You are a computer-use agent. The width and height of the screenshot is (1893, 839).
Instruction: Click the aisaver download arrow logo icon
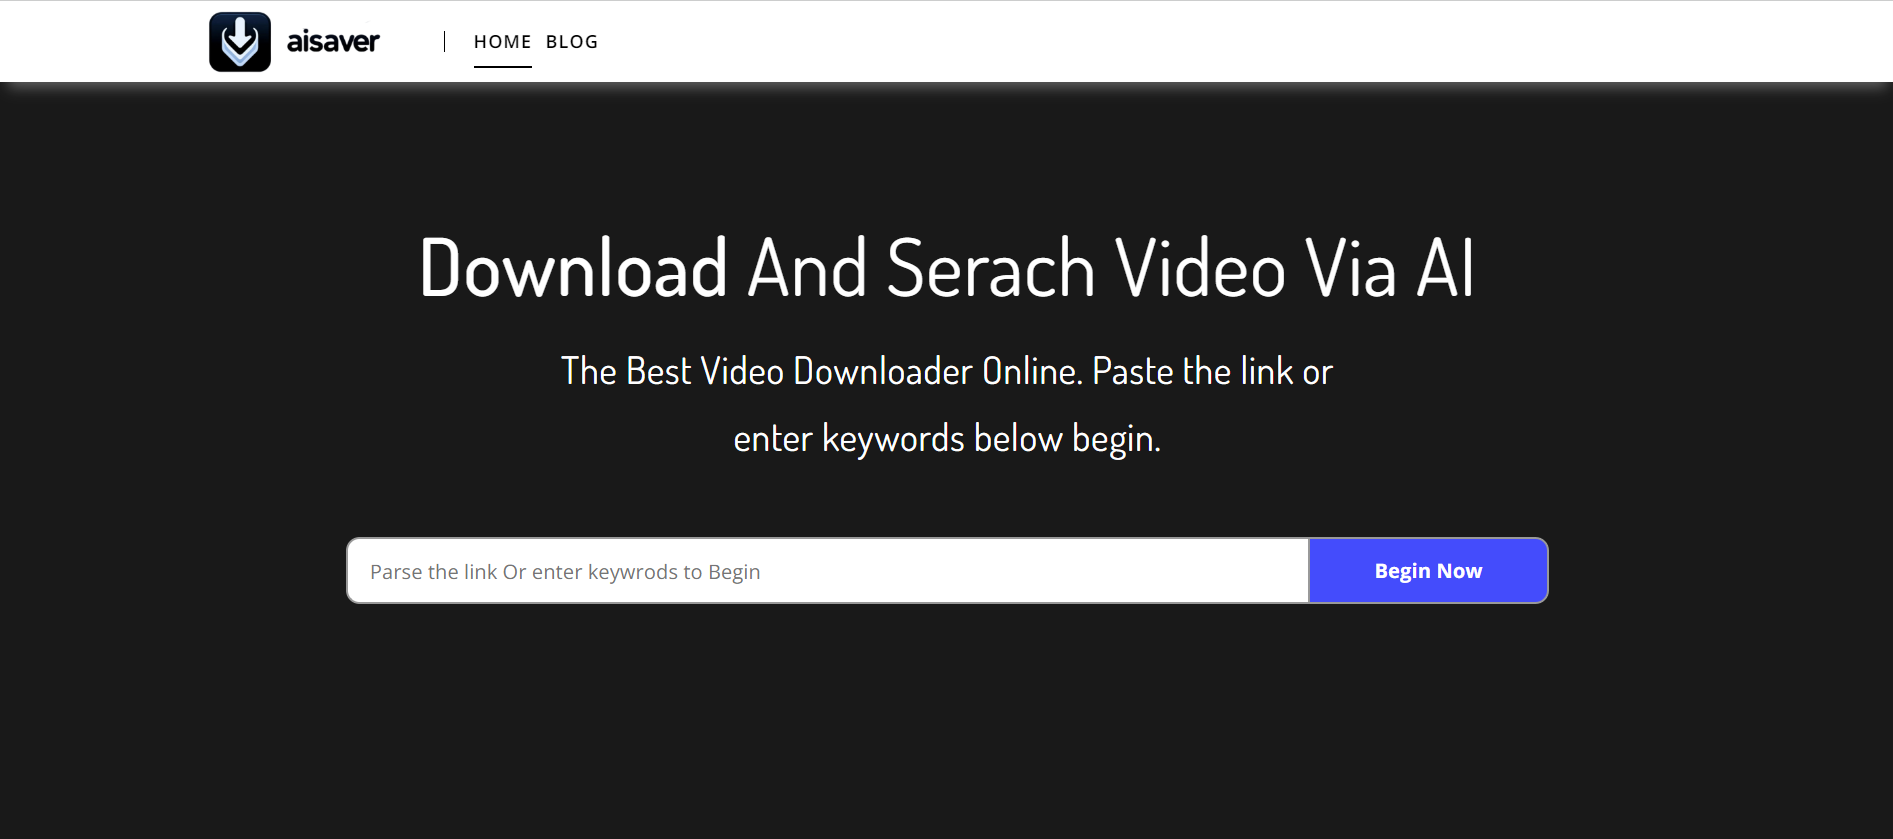240,42
